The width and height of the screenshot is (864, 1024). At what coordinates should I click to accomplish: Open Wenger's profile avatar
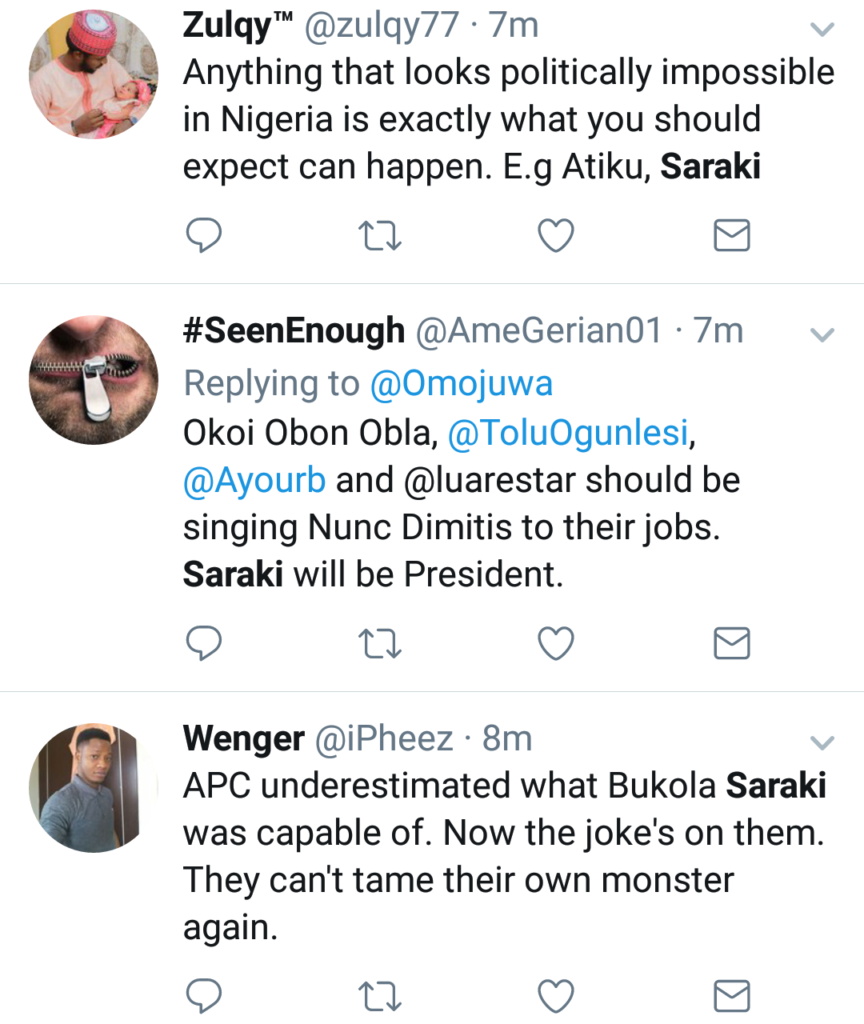[93, 787]
